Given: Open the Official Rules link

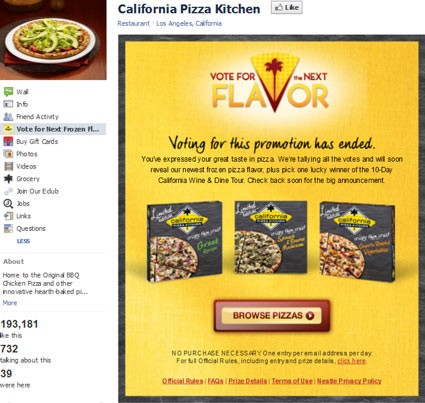Looking at the screenshot, I should [183, 381].
